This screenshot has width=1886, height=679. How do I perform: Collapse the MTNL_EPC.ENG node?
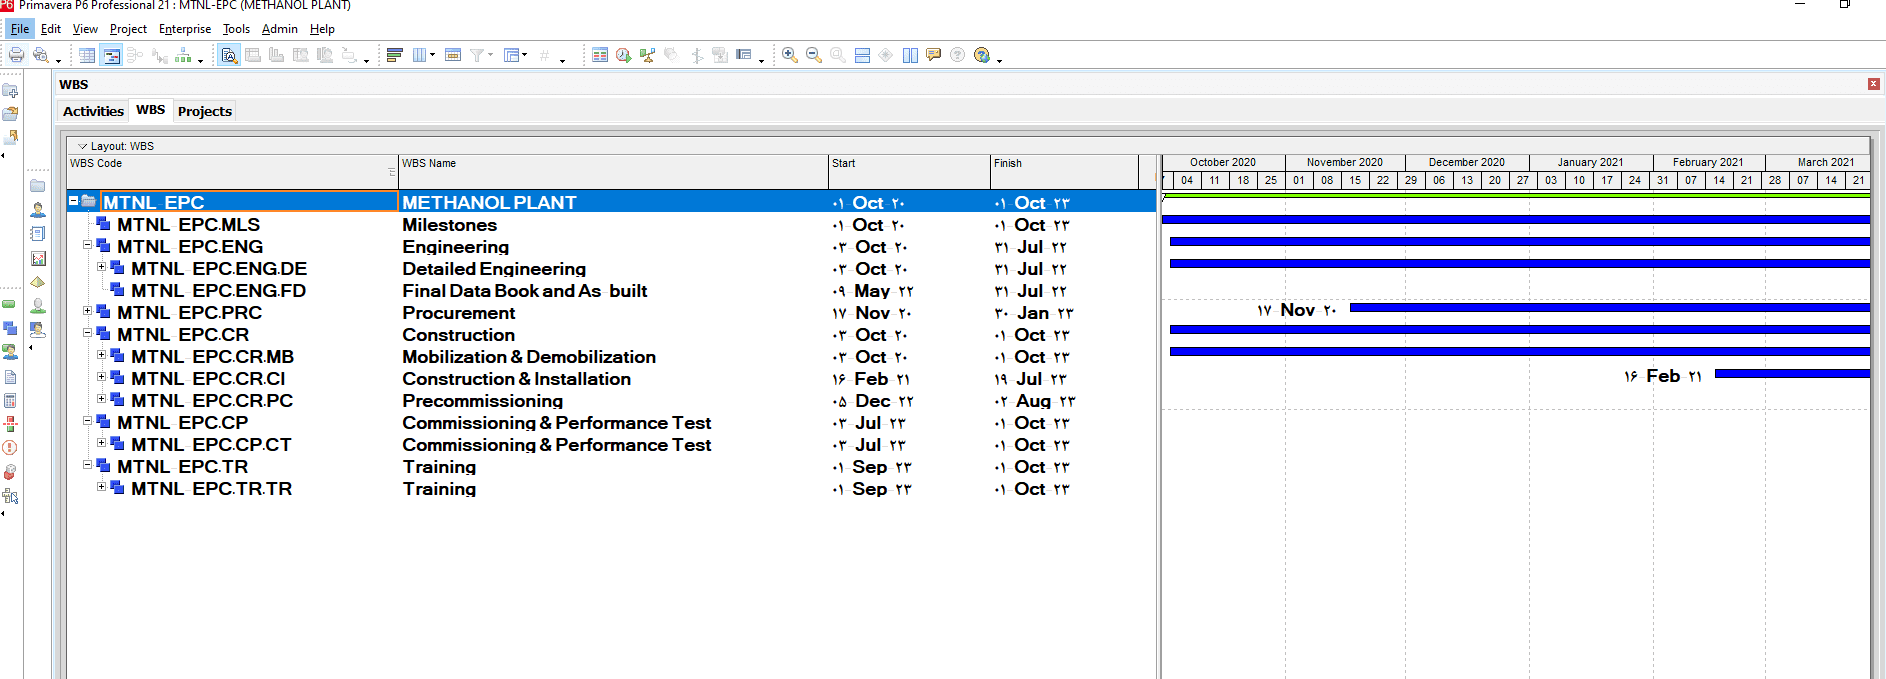[87, 245]
